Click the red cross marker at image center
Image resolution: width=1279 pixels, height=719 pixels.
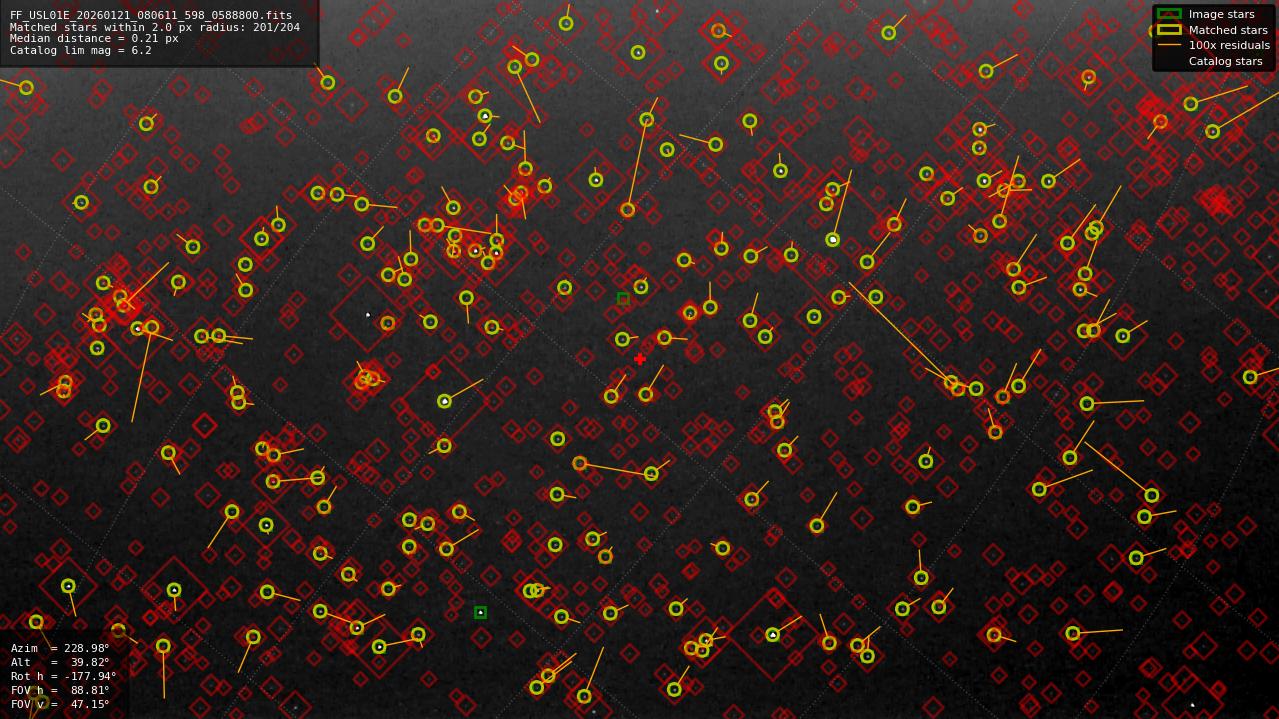click(x=640, y=359)
